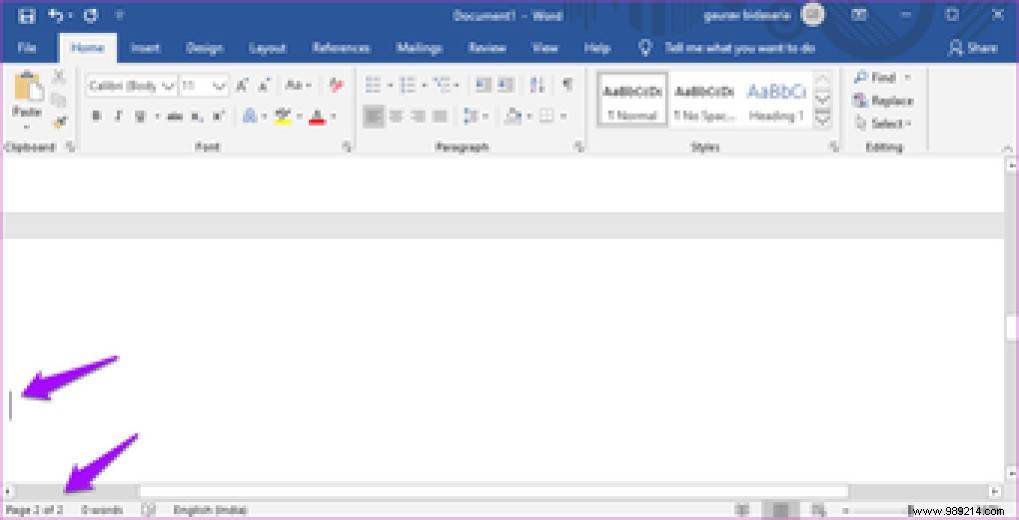Click the lightbulb Tell me icon
This screenshot has height=520, width=1019.
pyautogui.click(x=645, y=47)
